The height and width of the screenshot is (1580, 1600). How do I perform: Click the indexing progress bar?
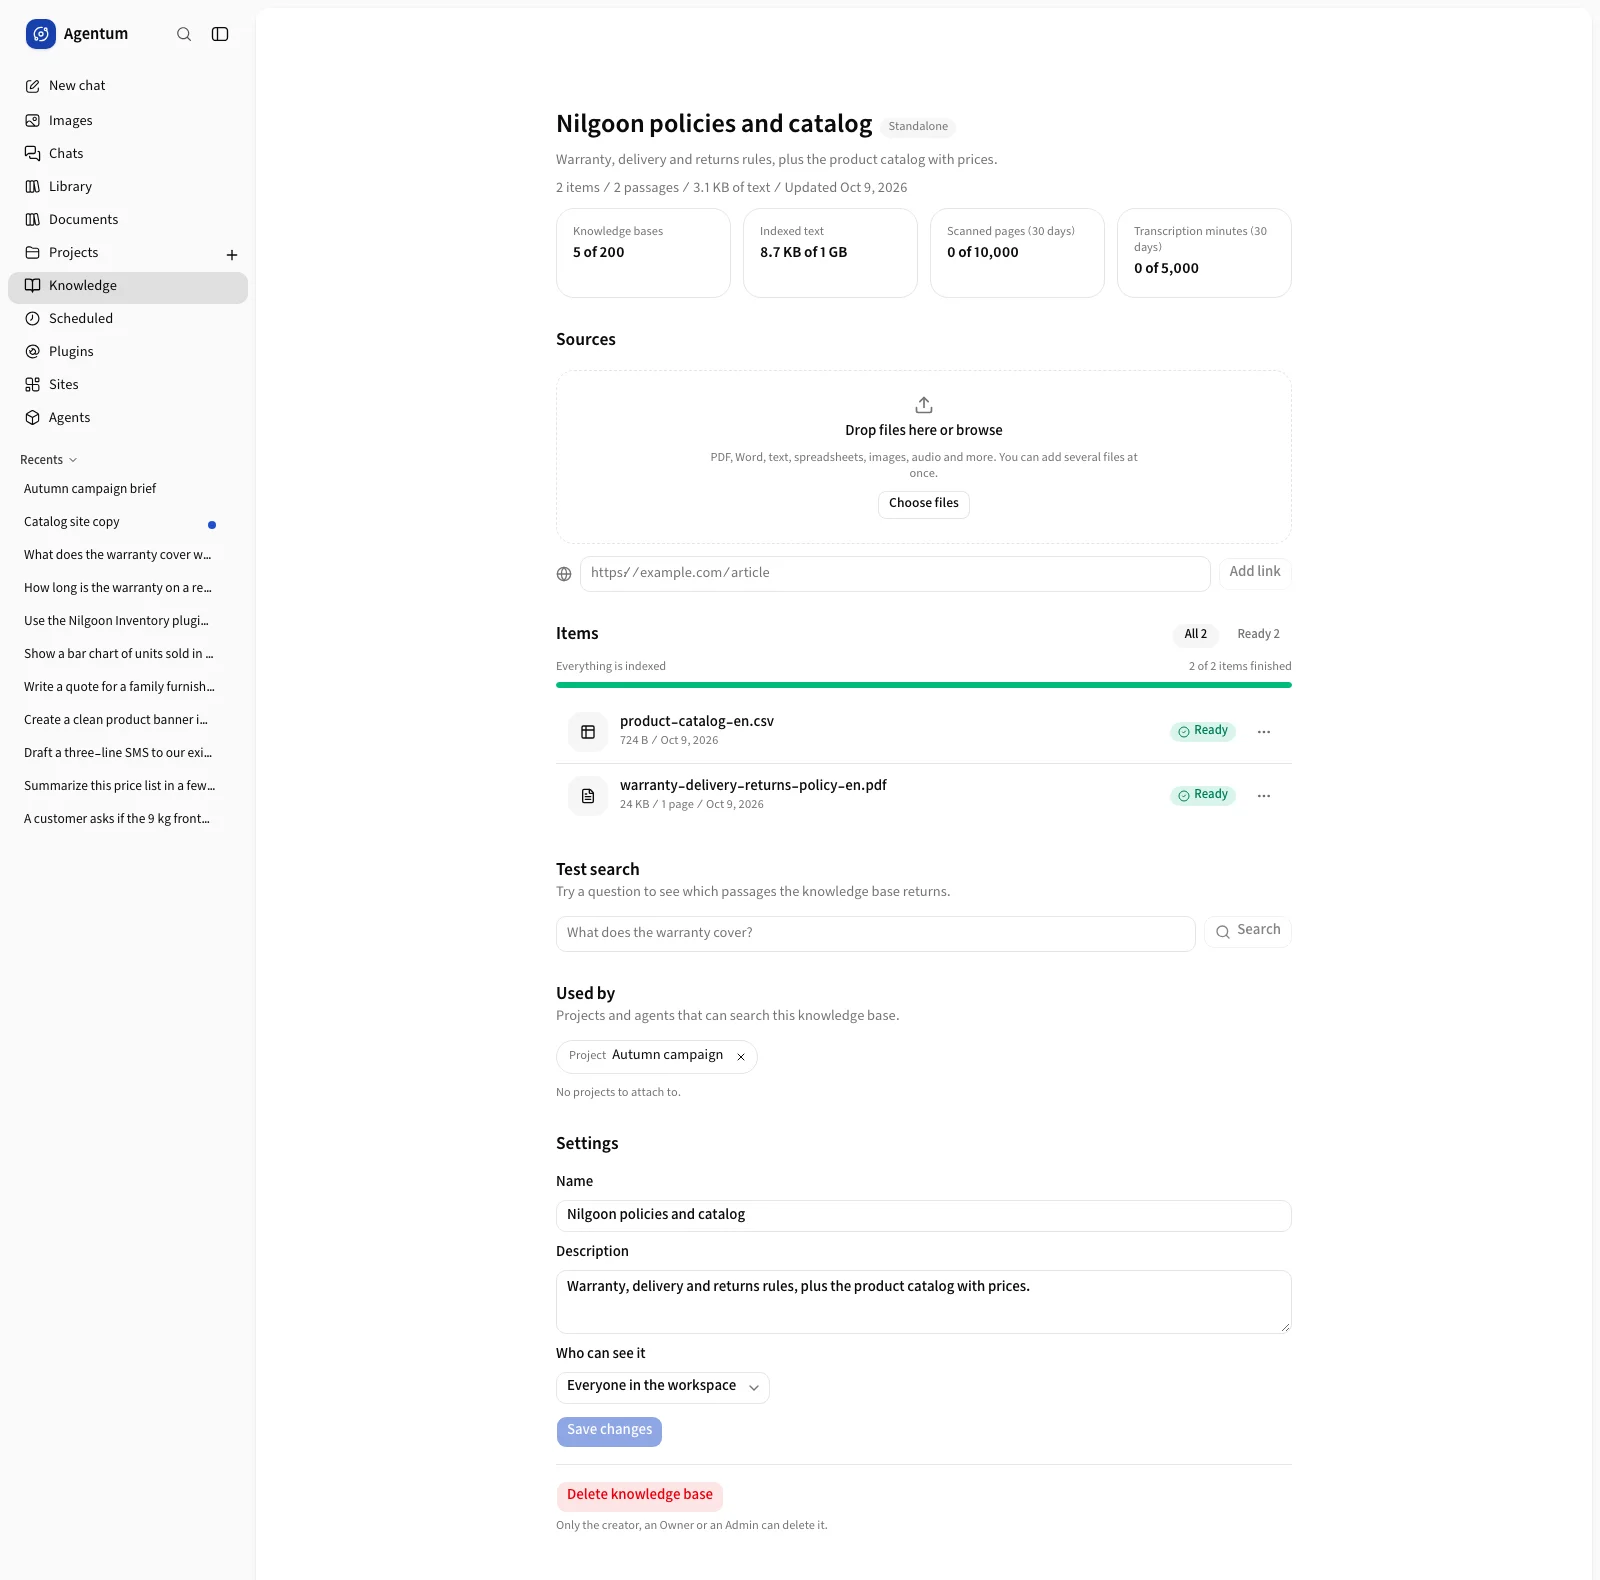tap(924, 685)
